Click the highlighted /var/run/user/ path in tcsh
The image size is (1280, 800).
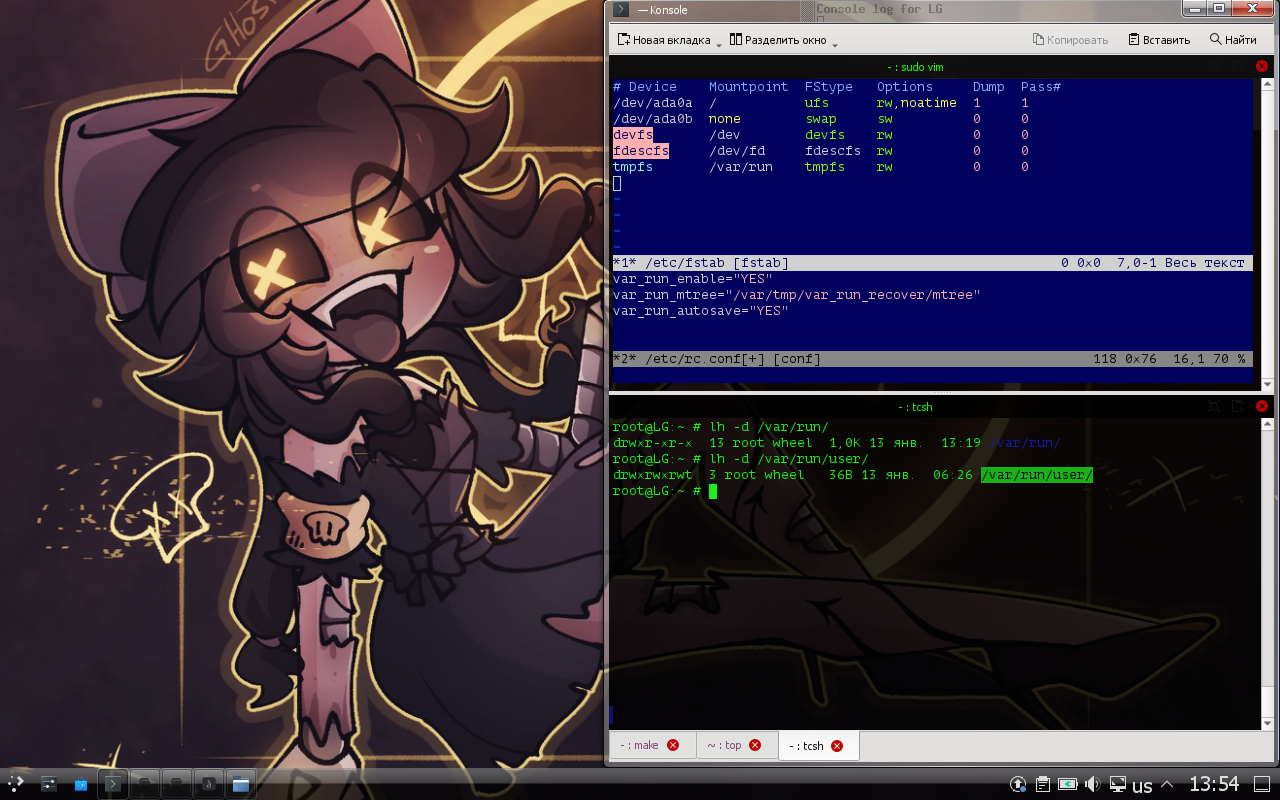[x=1037, y=475]
